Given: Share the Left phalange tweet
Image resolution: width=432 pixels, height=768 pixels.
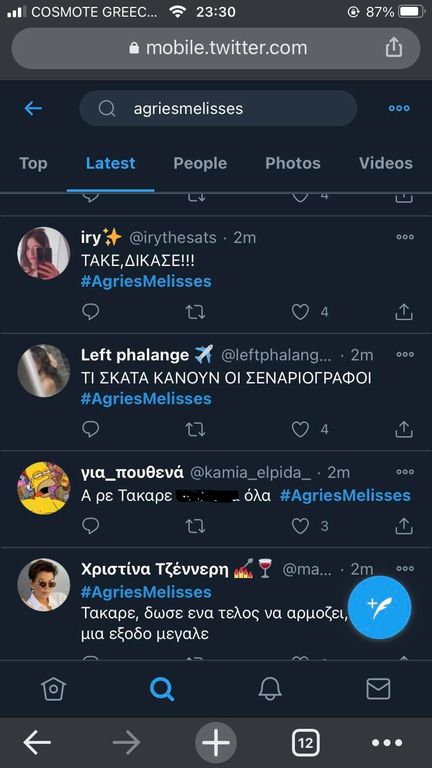Looking at the screenshot, I should point(404,430).
